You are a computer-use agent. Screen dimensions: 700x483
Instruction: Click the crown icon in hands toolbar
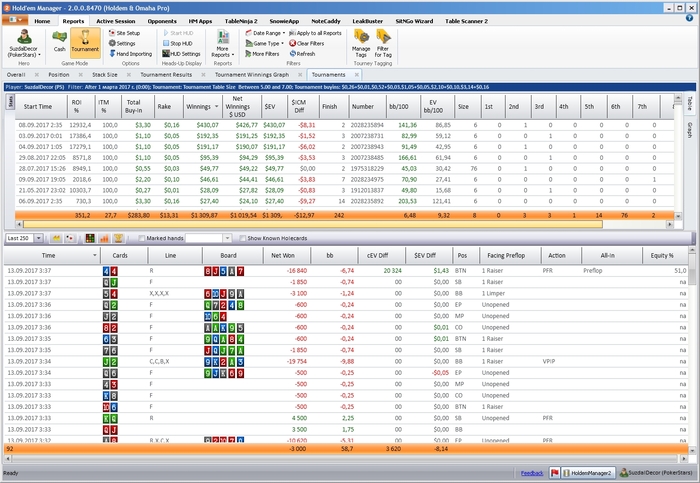point(56,238)
